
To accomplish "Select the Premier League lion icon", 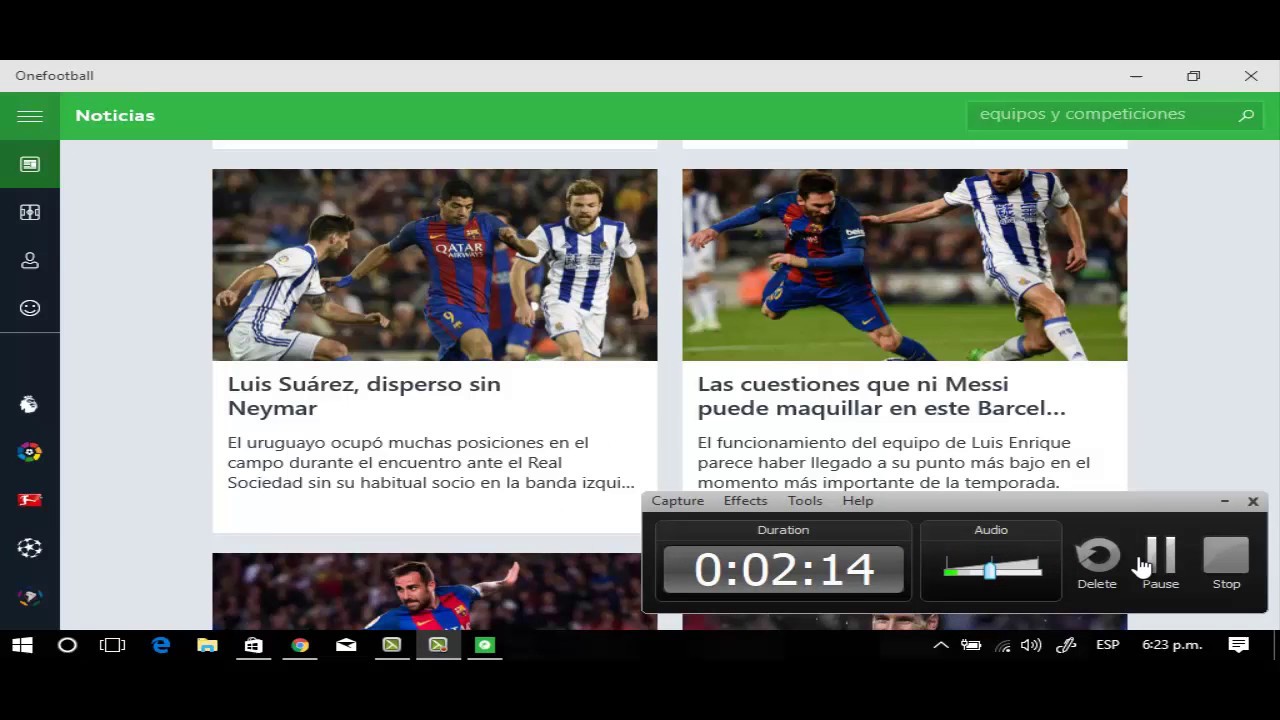I will pos(30,404).
